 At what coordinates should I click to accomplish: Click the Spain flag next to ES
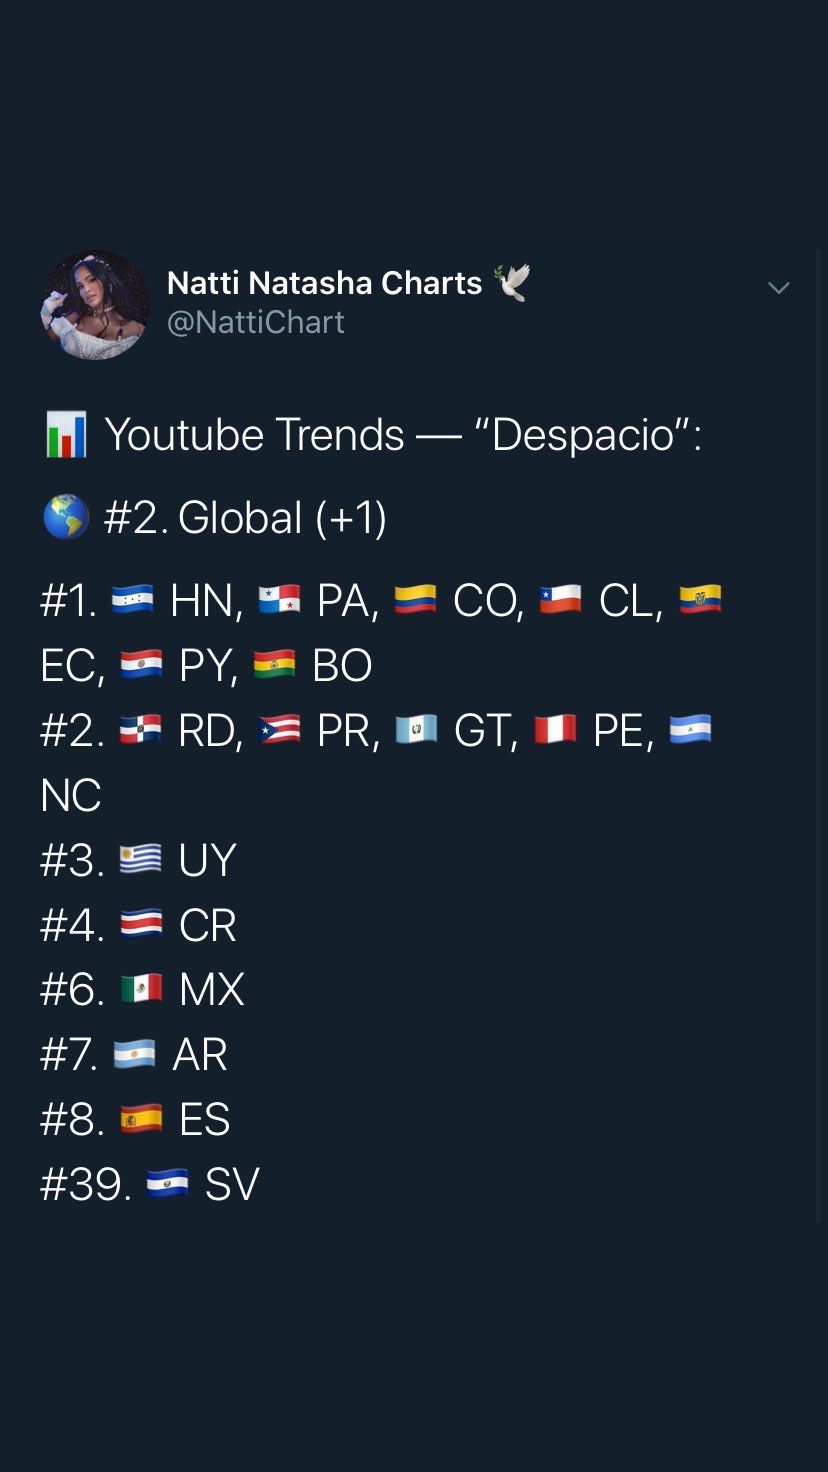coord(141,1119)
